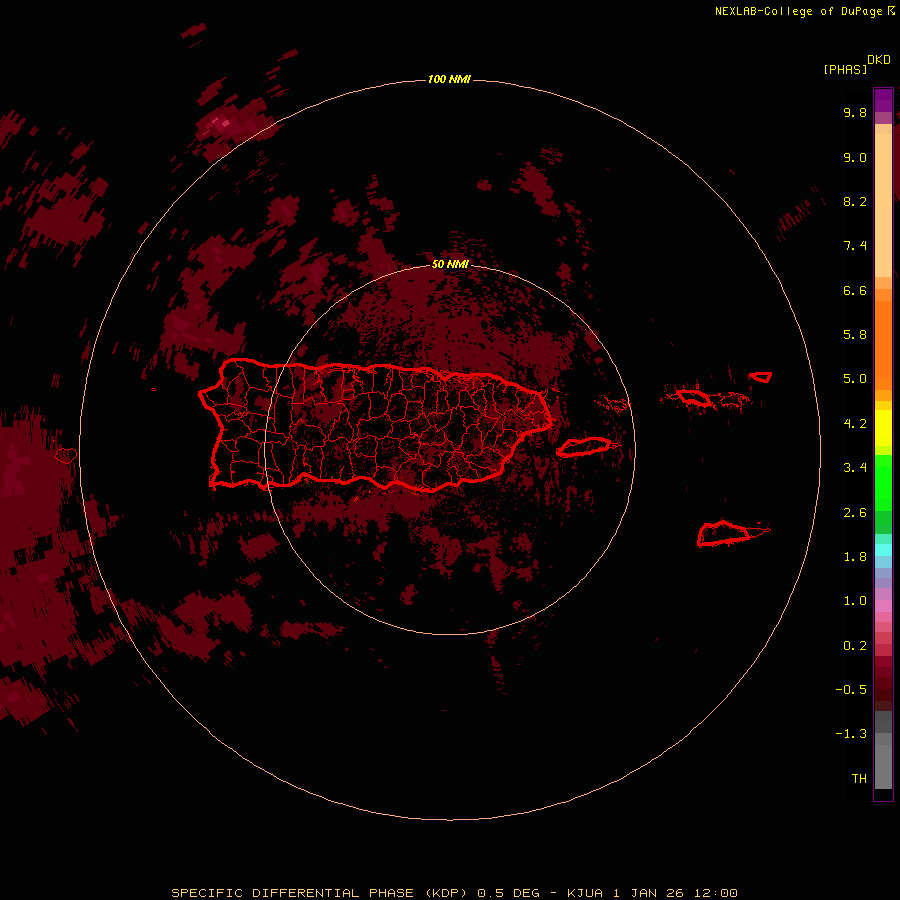Viewport: 900px width, 900px height.
Task: Select the 8.2 scale label
Action: coord(855,201)
